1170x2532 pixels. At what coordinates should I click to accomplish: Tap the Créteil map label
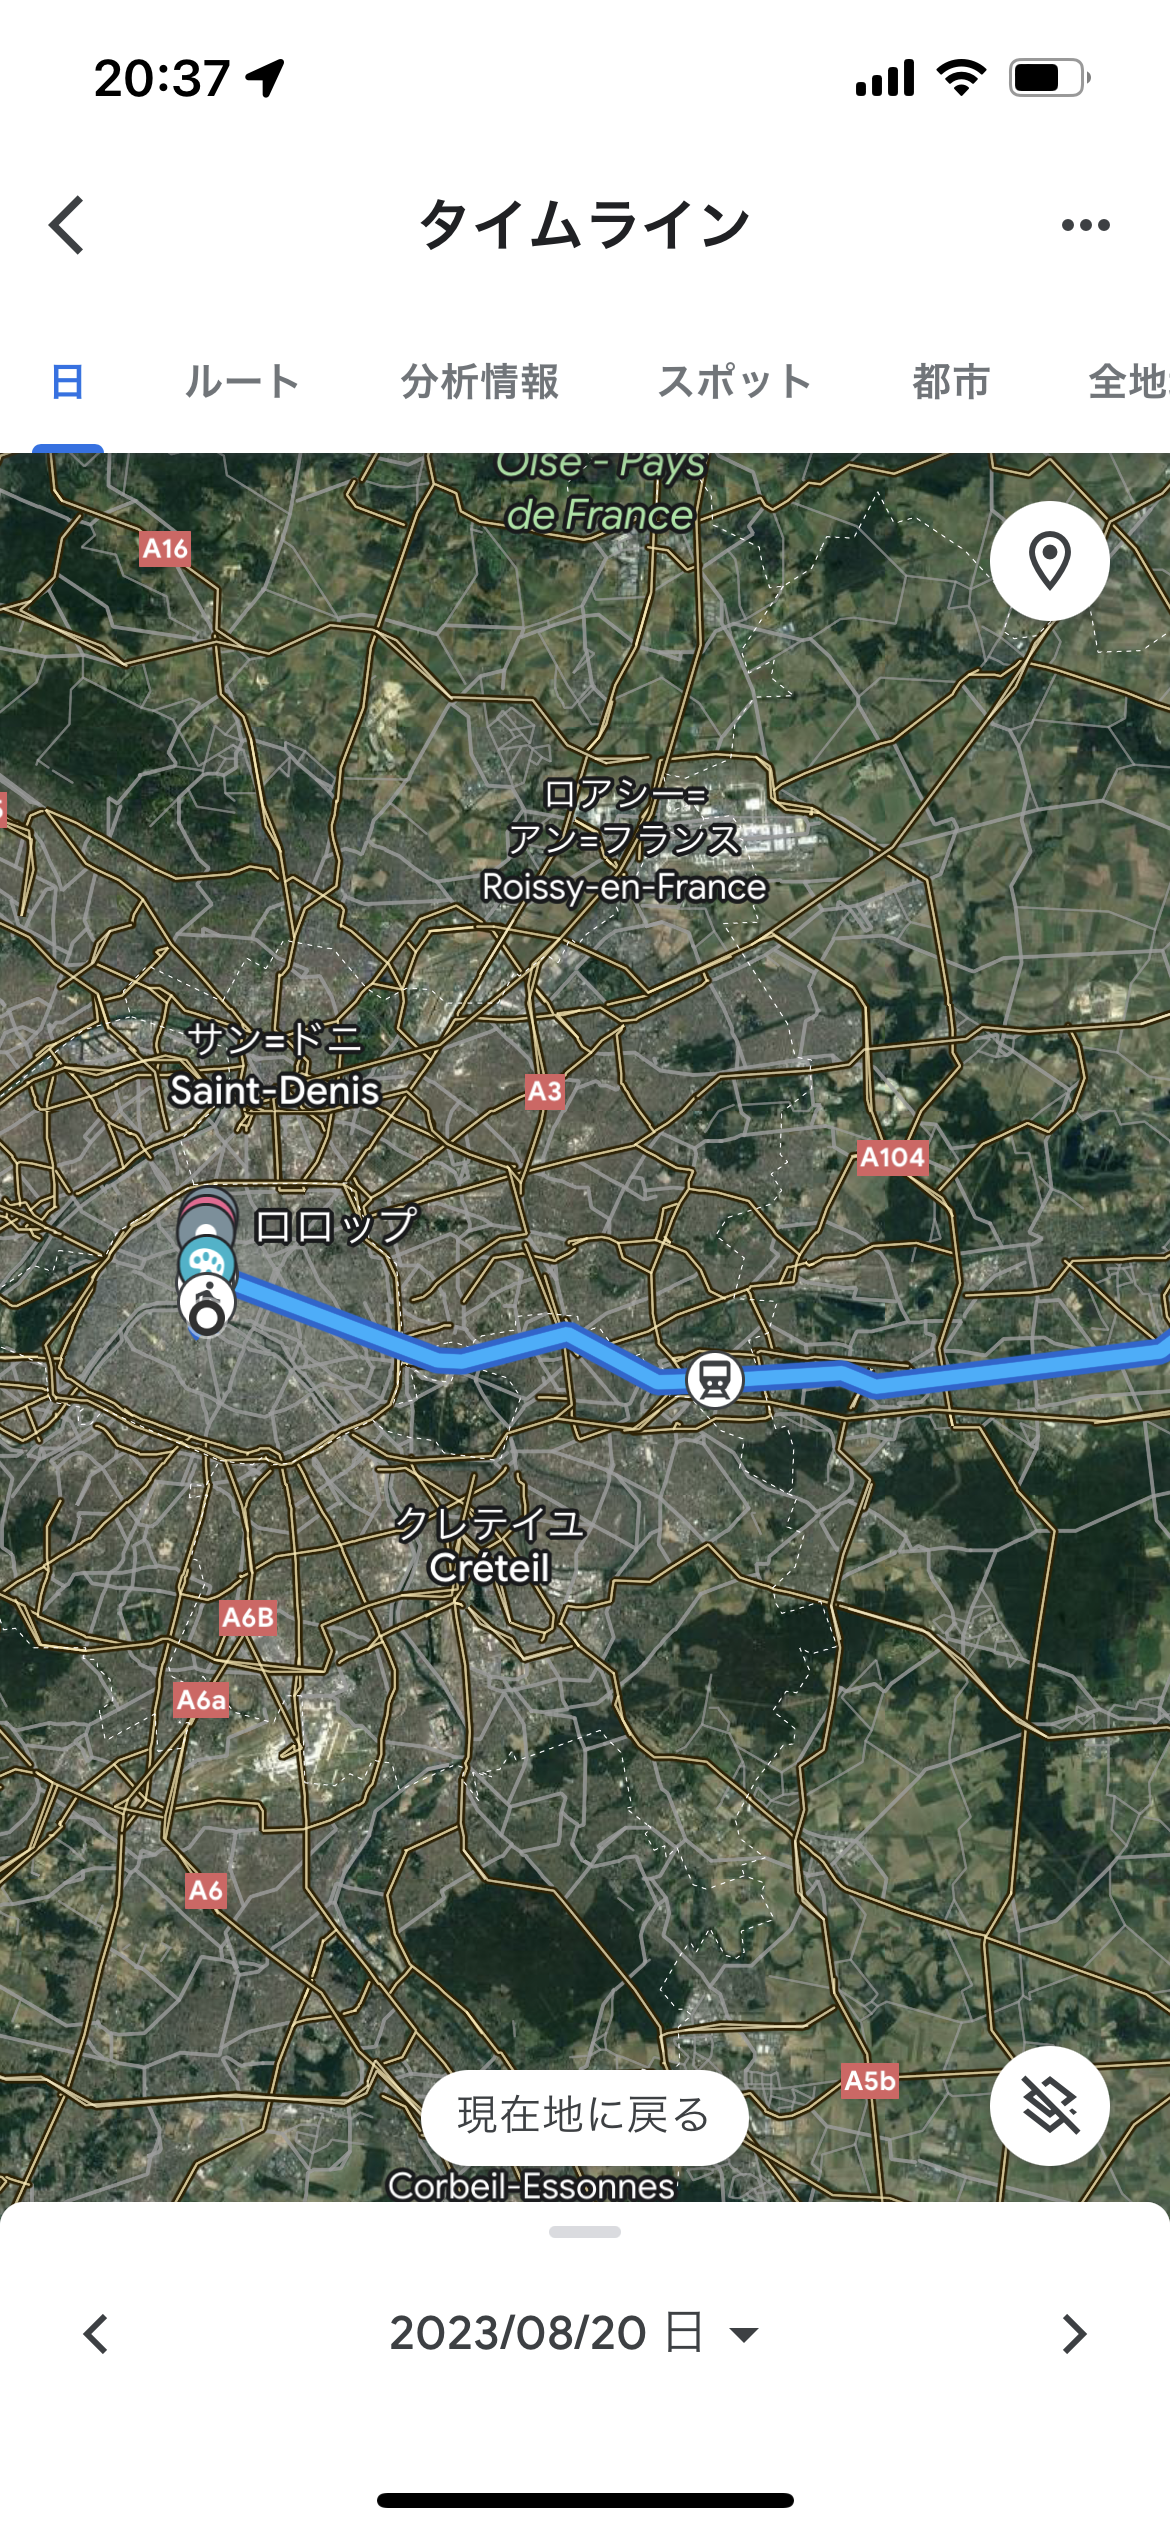(x=489, y=1567)
